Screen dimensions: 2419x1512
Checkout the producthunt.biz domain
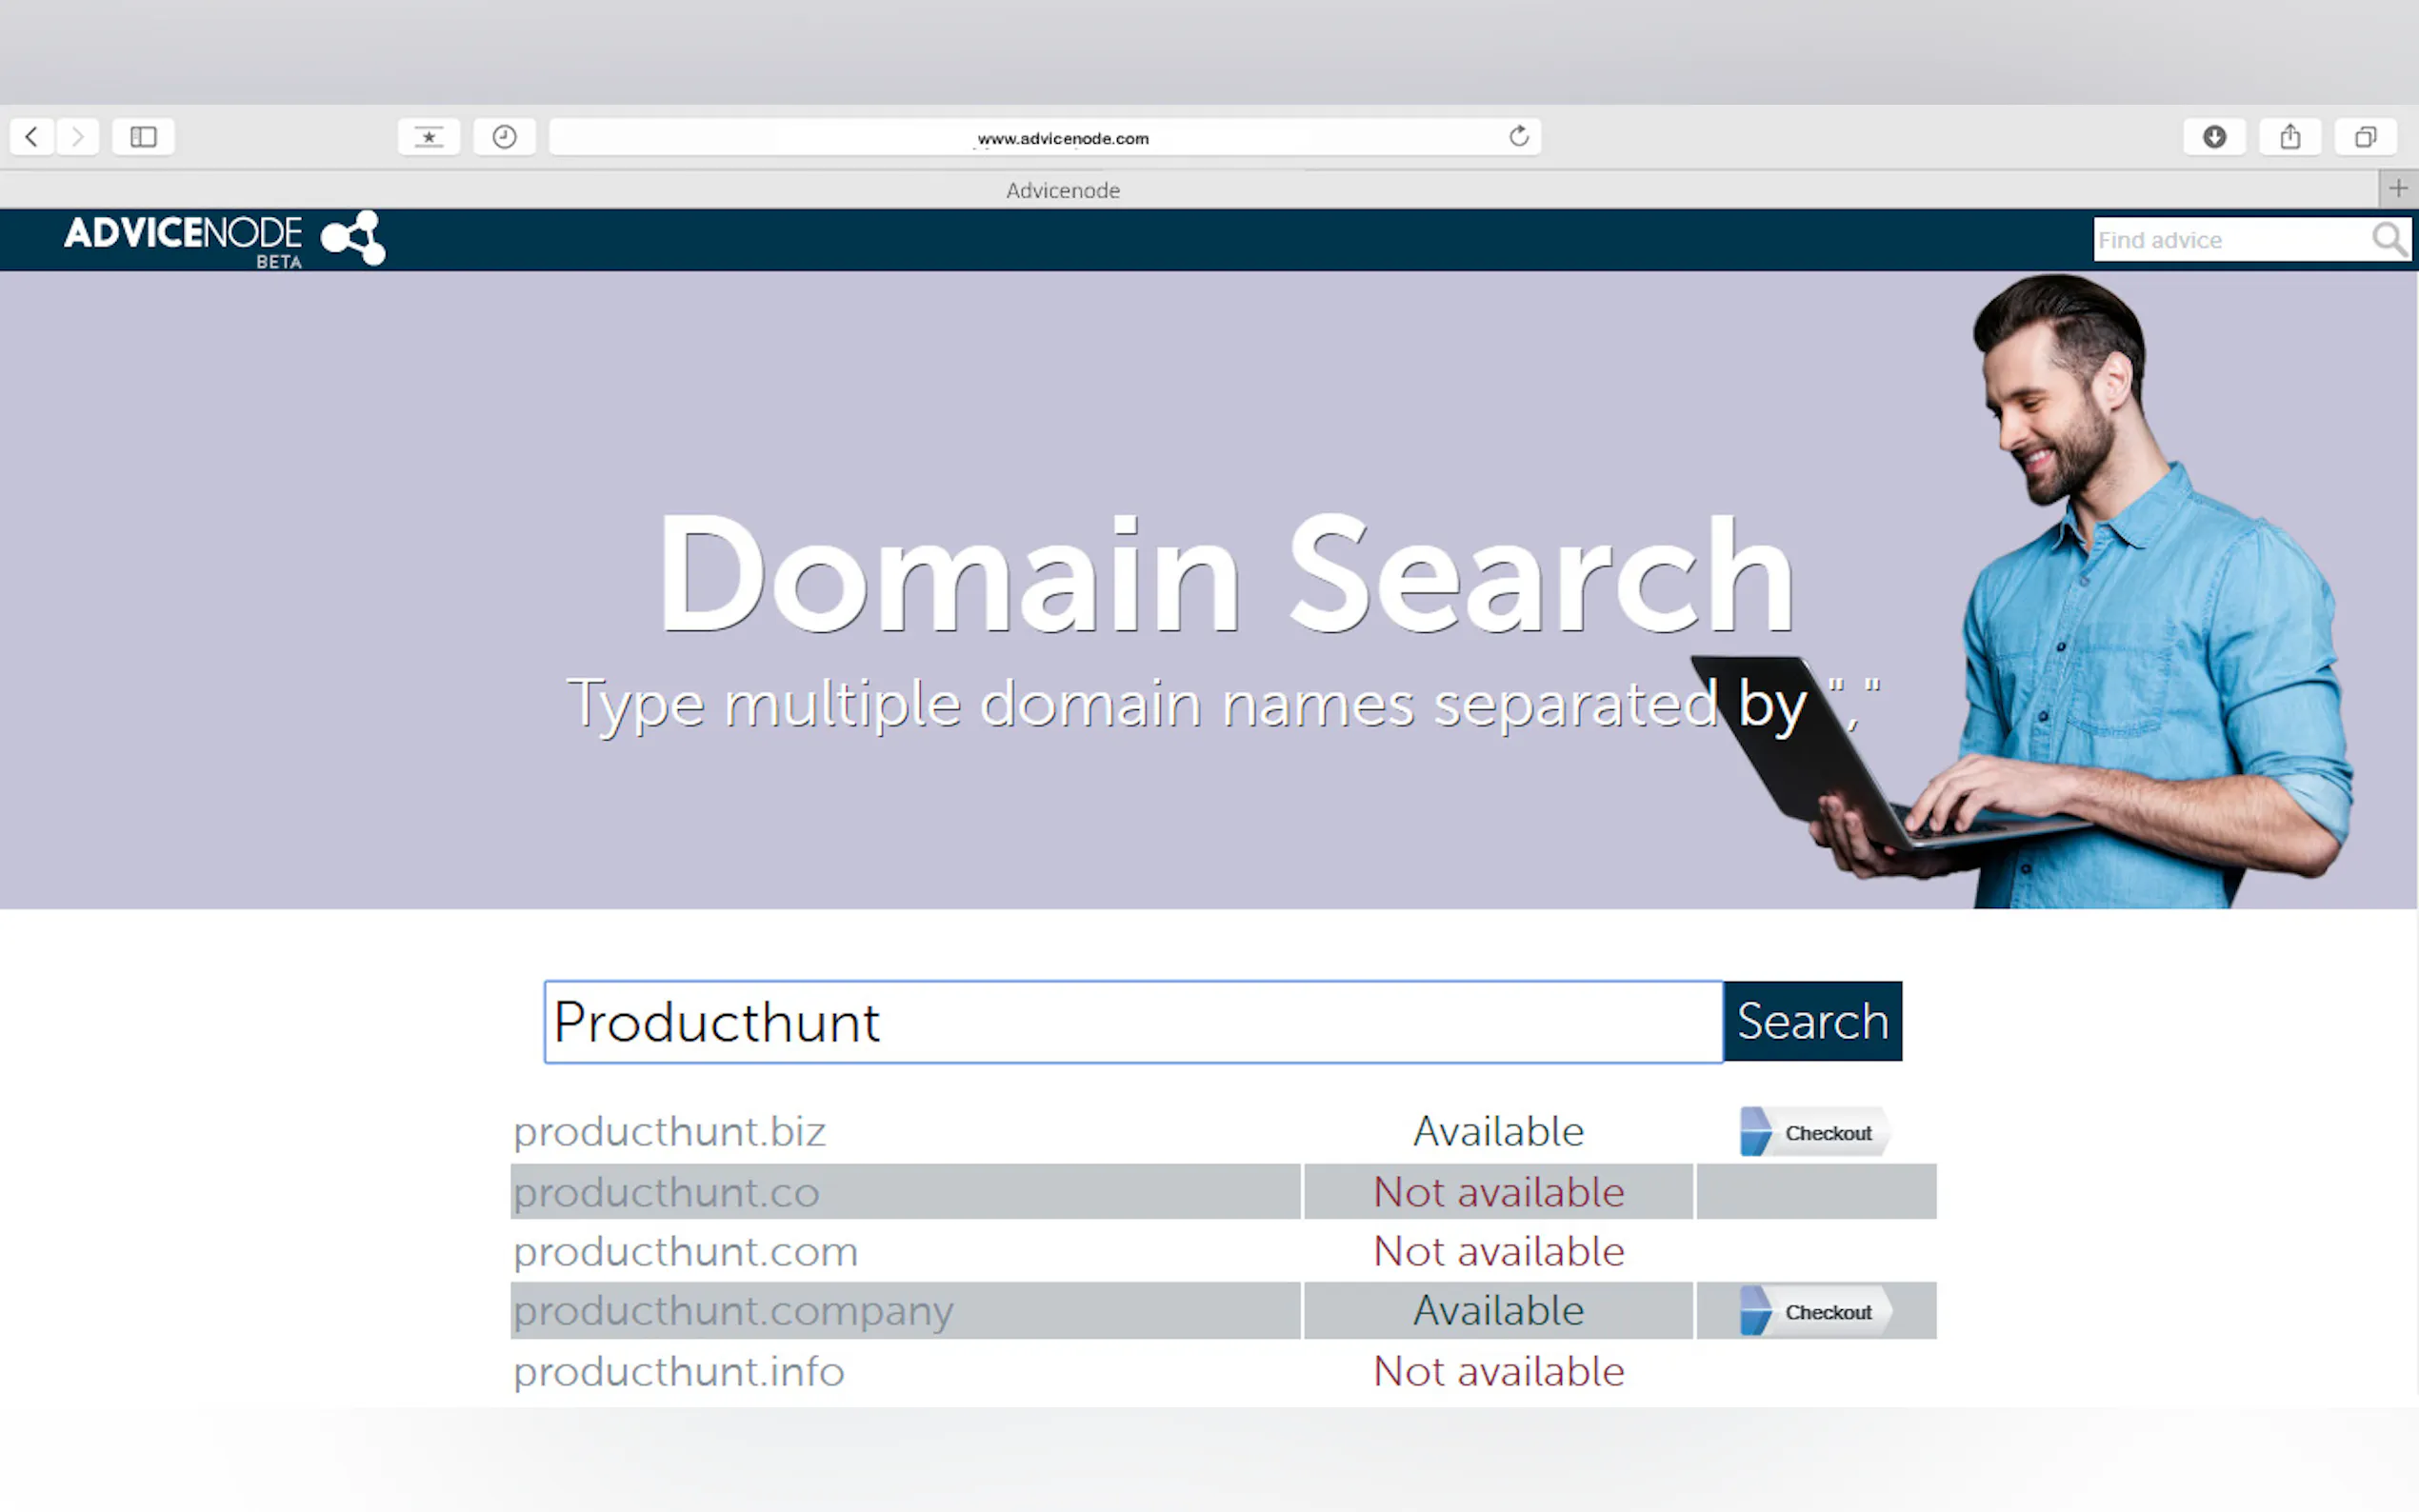pos(1814,1132)
